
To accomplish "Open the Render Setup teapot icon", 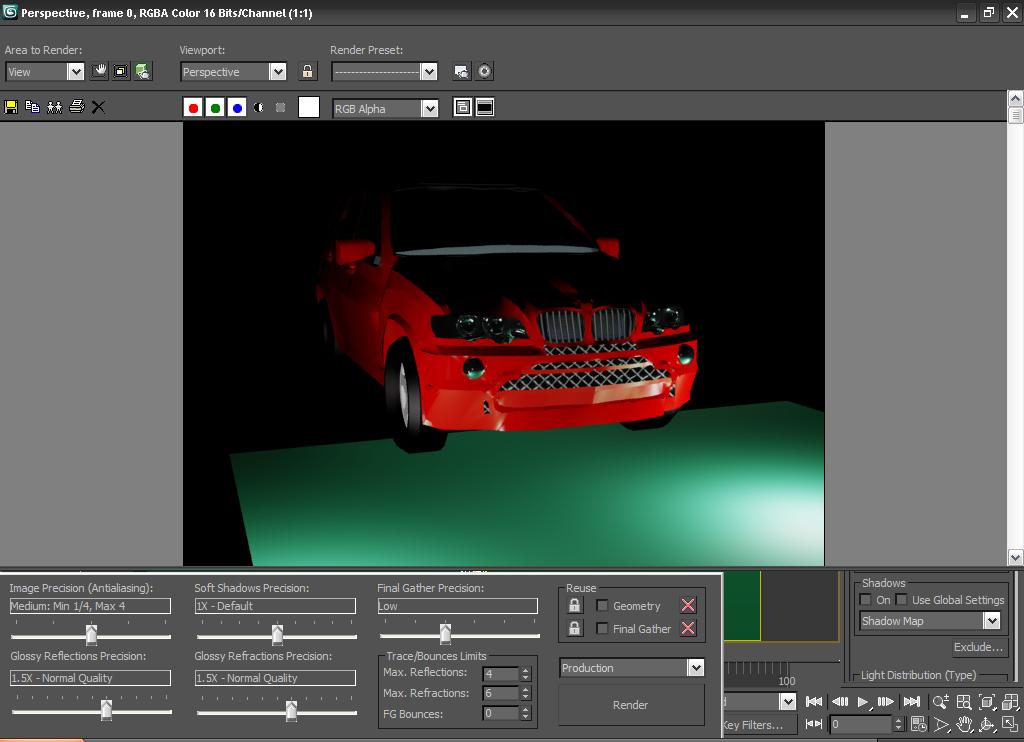I will point(143,71).
